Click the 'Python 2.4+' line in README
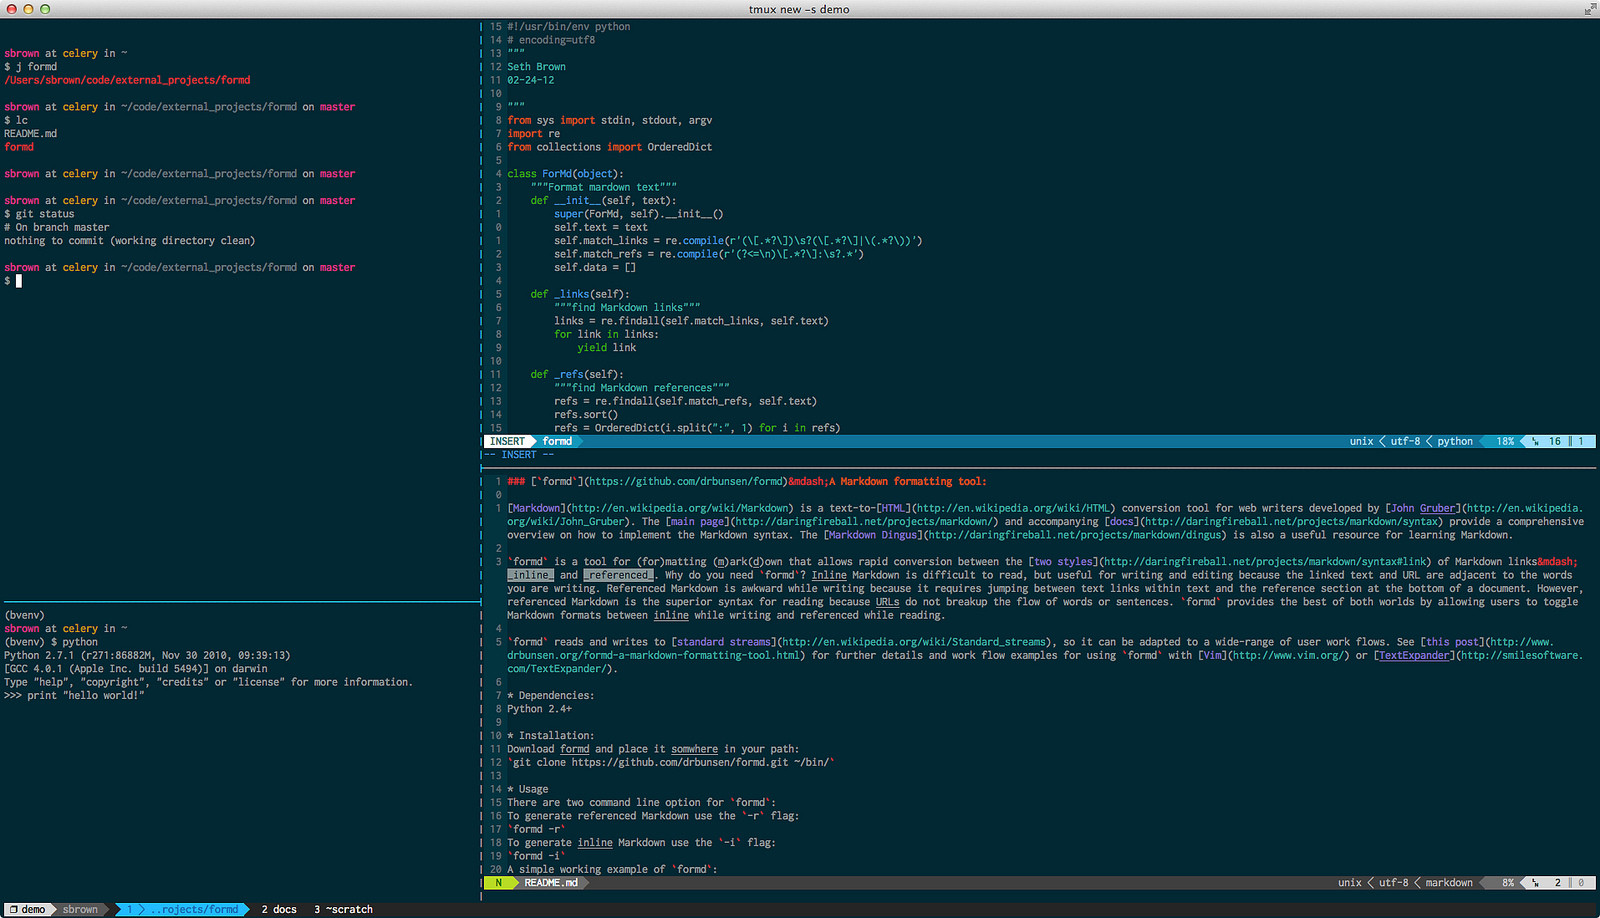The image size is (1600, 918). pyautogui.click(x=539, y=709)
